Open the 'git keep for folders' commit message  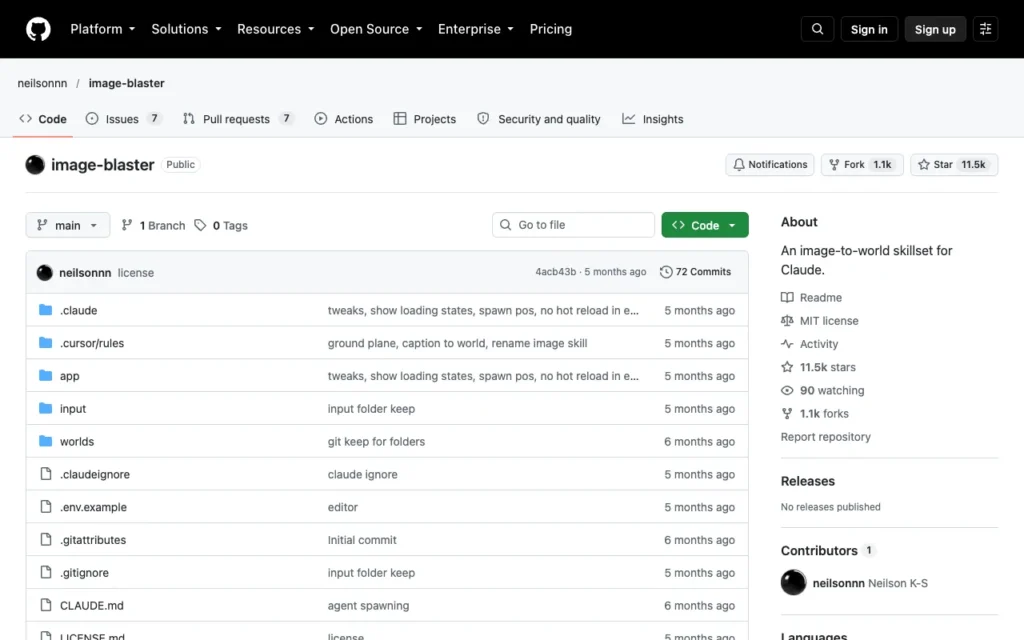376,441
